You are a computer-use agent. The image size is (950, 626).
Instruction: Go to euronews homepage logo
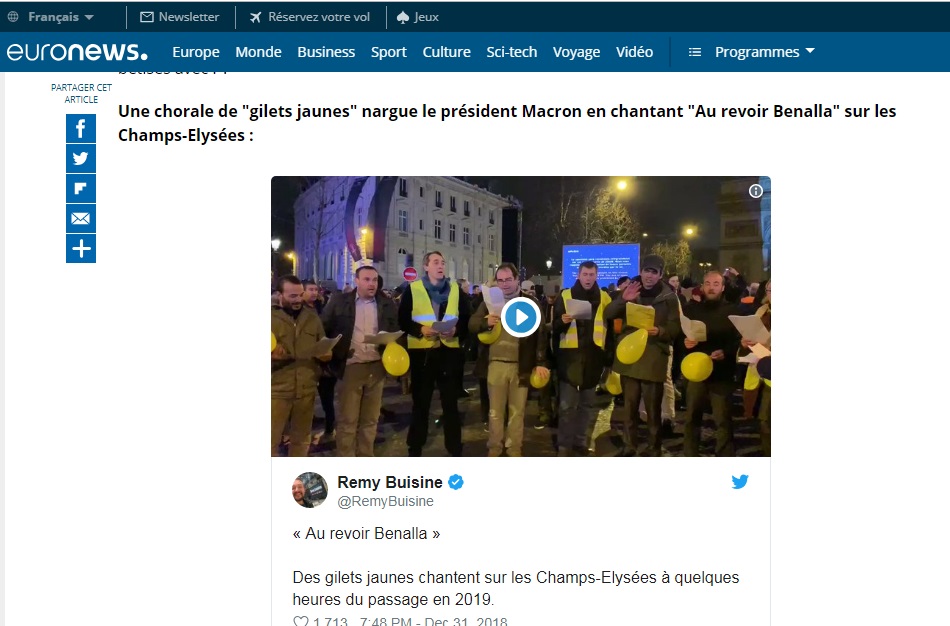[x=77, y=52]
